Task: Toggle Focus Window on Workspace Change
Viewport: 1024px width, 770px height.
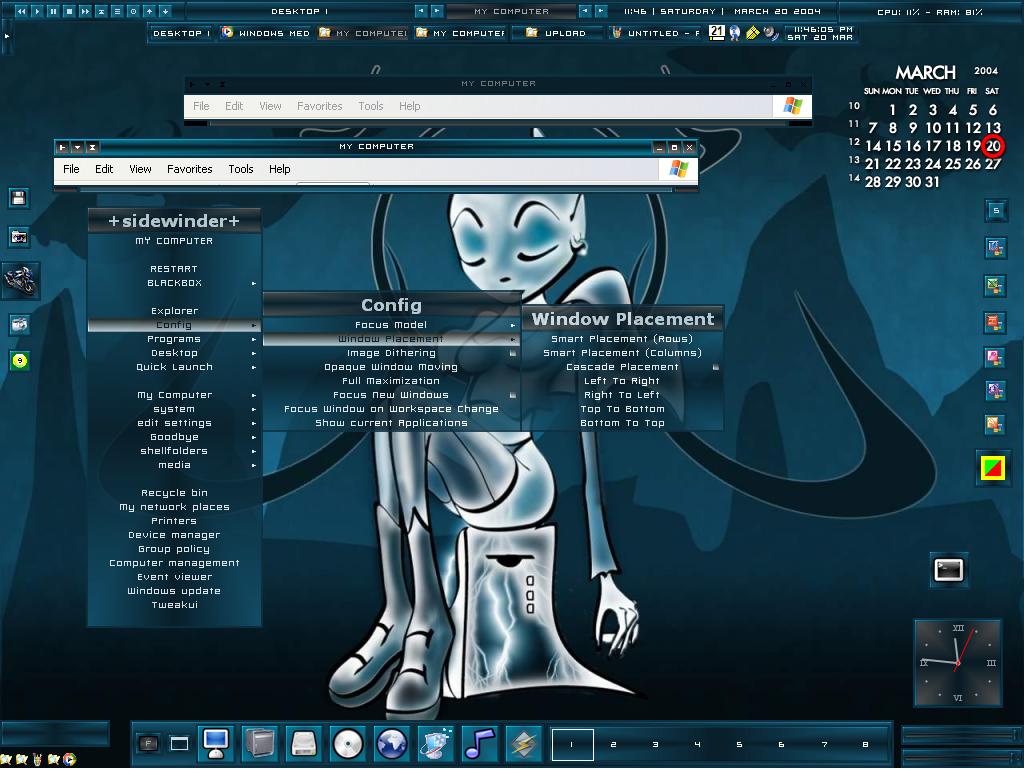Action: tap(391, 409)
